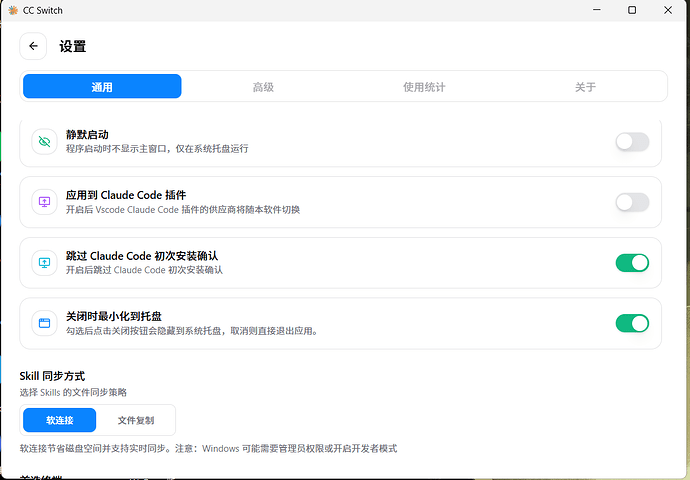Go back using the arrow button
690x480 pixels.
coord(33,46)
